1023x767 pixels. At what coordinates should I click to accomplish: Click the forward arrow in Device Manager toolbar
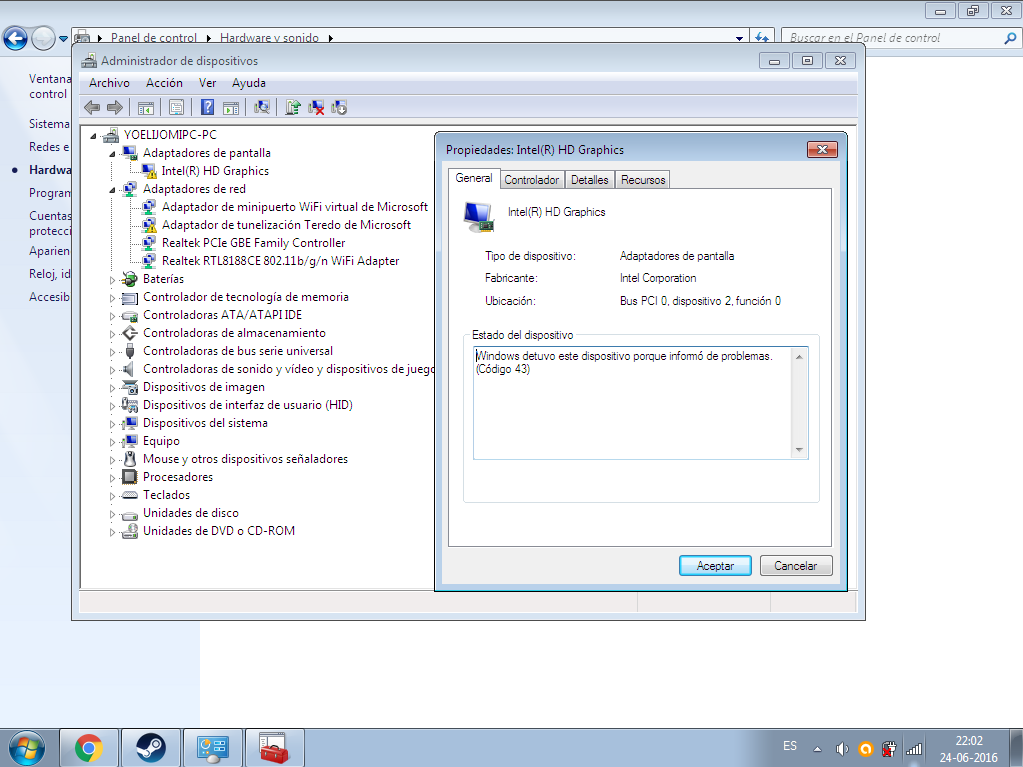click(x=115, y=107)
